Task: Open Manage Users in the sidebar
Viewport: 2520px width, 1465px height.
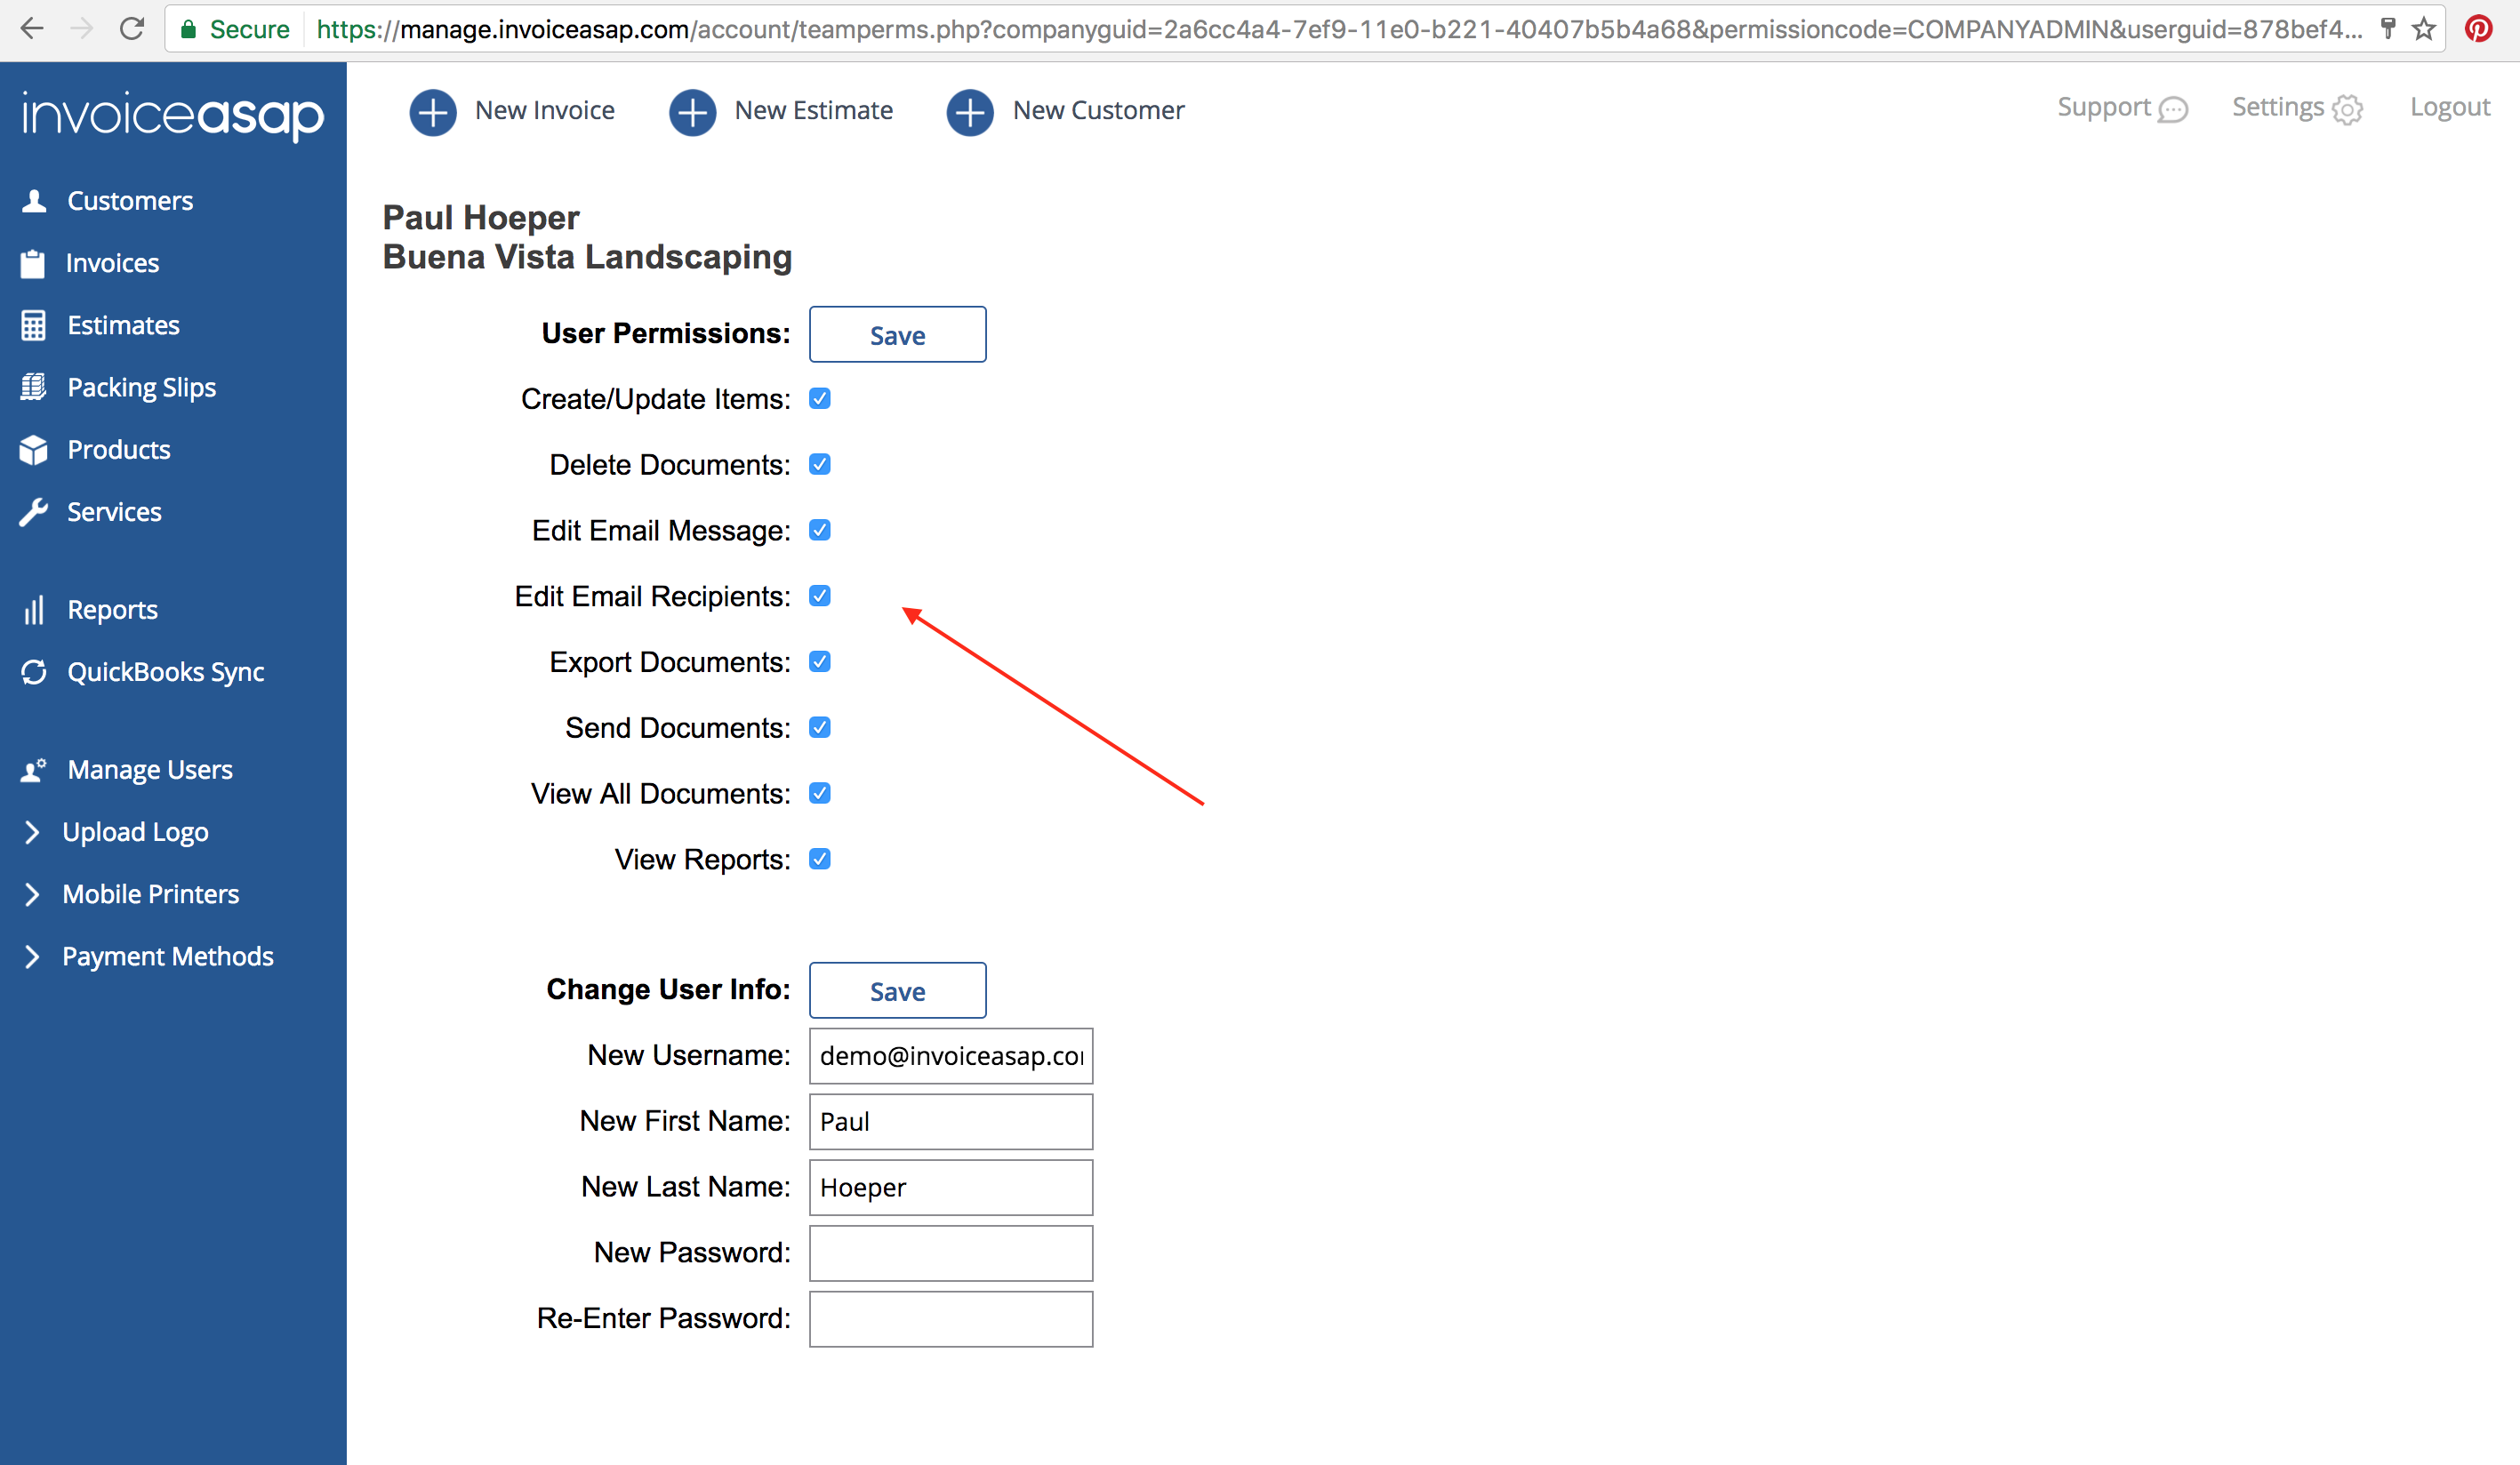Action: [x=149, y=770]
